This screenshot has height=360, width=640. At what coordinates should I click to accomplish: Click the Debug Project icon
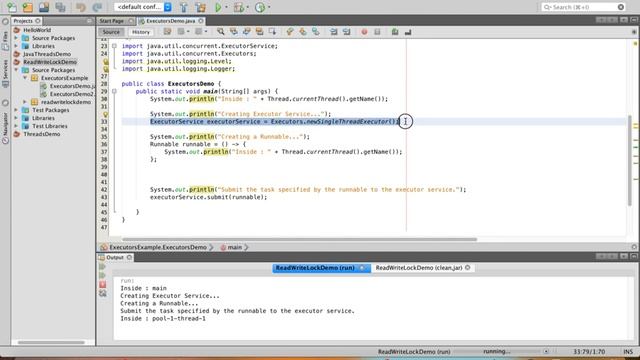[239, 7]
